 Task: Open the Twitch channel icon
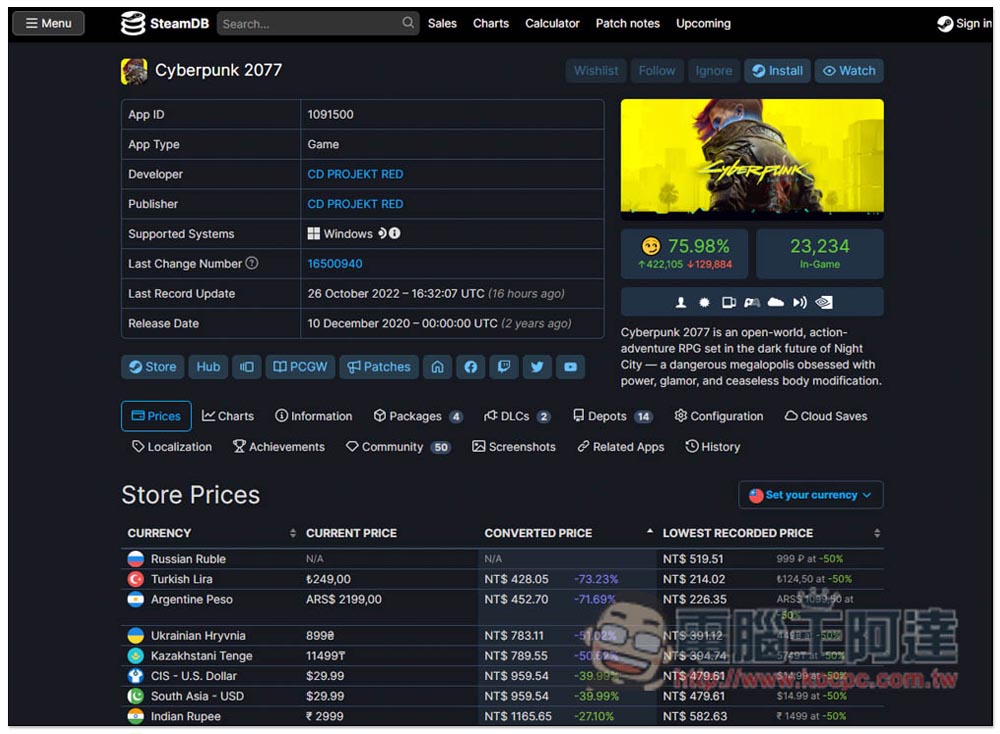504,367
